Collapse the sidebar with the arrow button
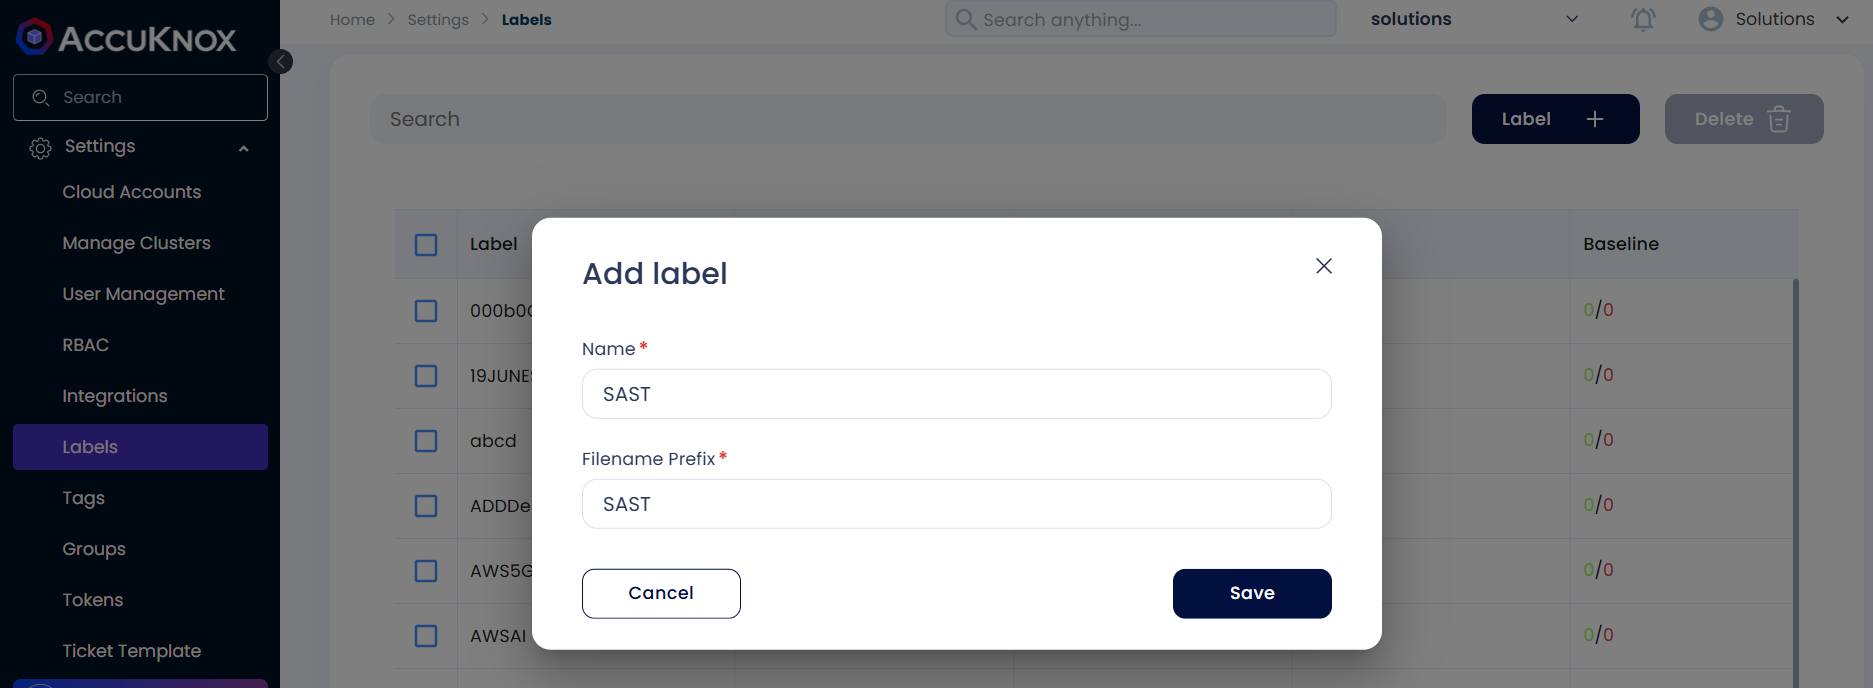This screenshot has width=1873, height=688. click(x=281, y=62)
